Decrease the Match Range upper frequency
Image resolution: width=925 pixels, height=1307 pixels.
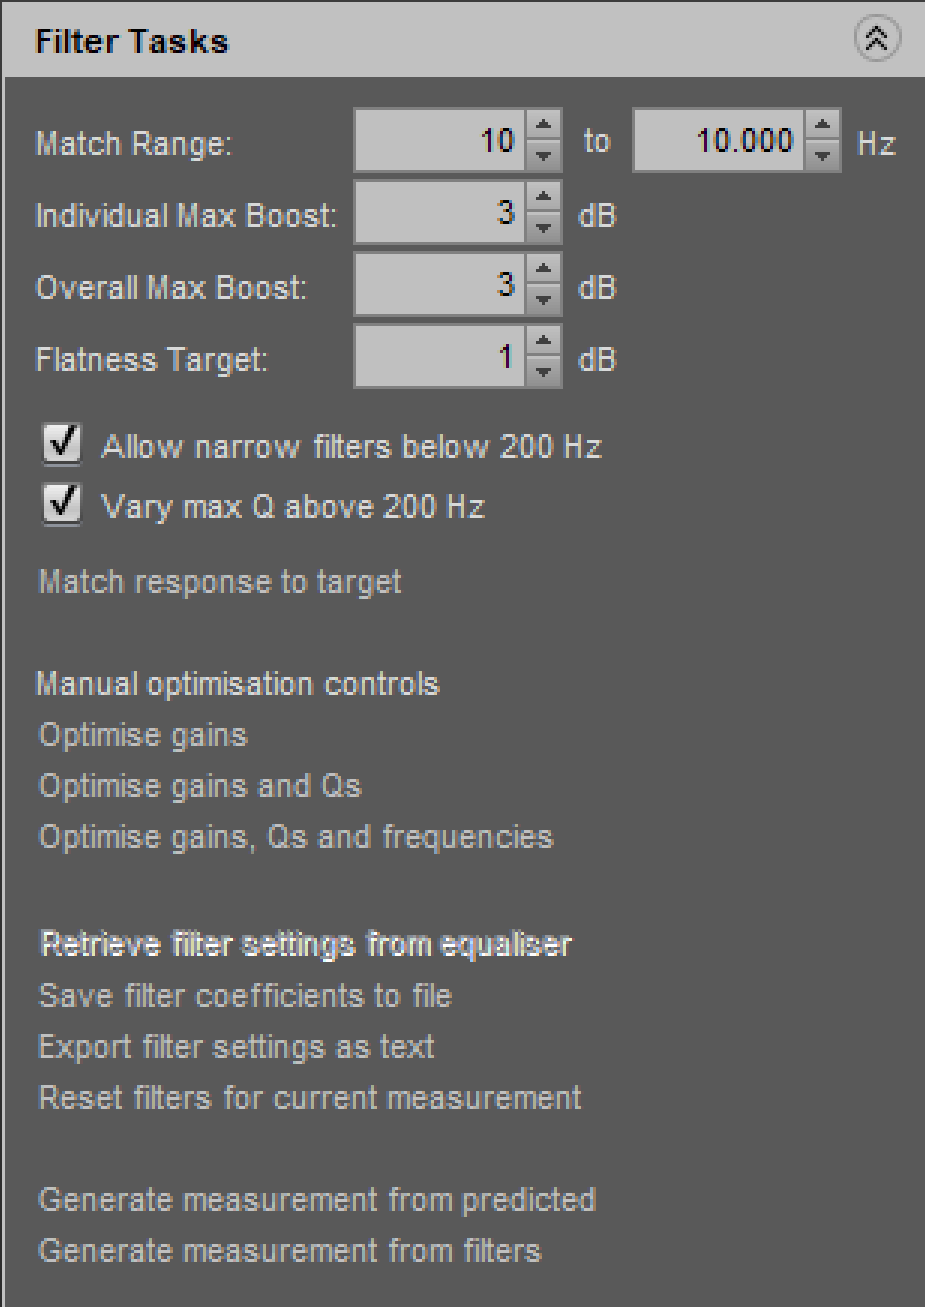[x=822, y=154]
